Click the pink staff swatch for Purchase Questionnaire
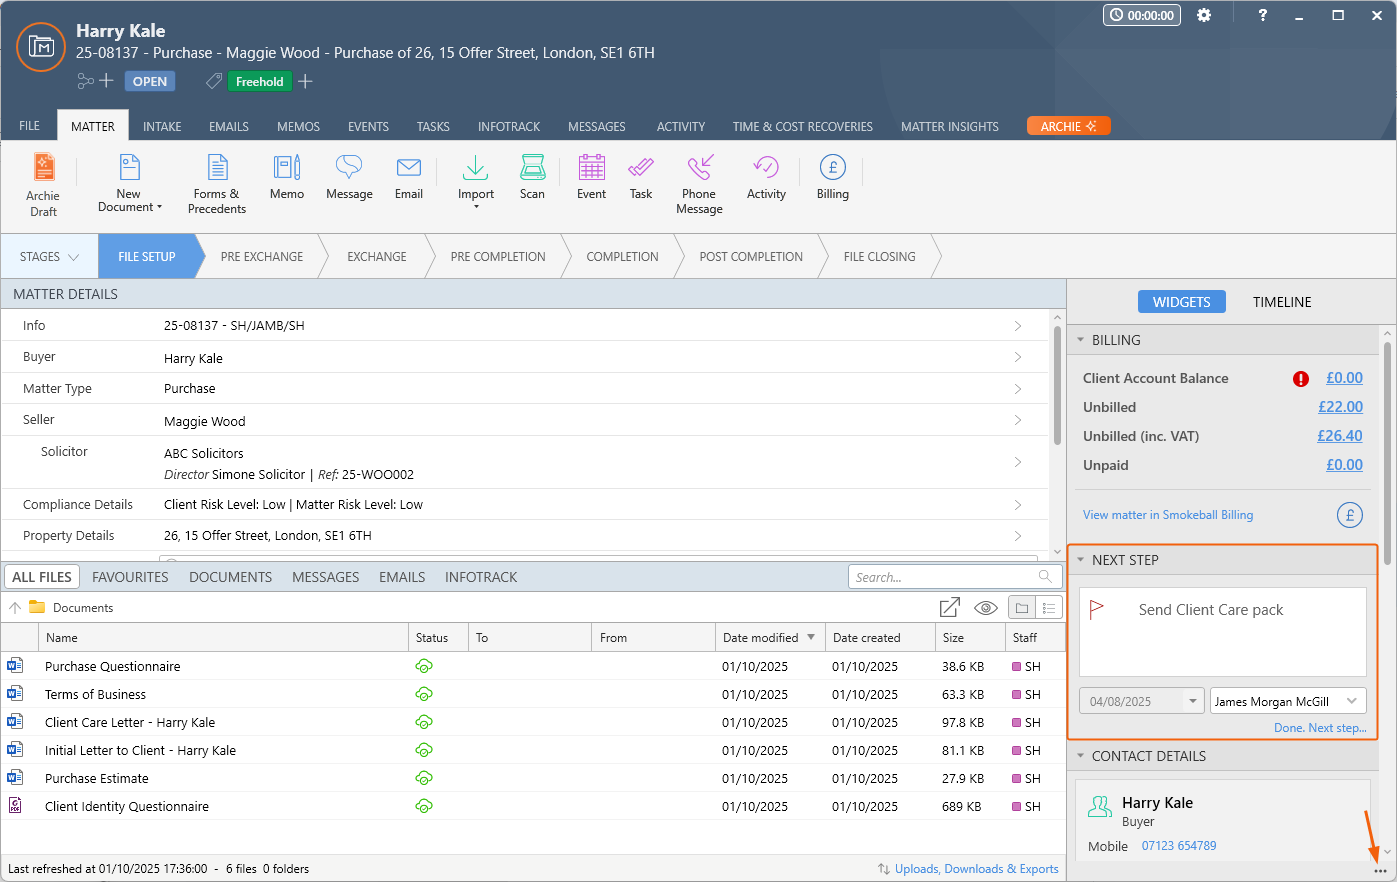1397x882 pixels. (1017, 666)
